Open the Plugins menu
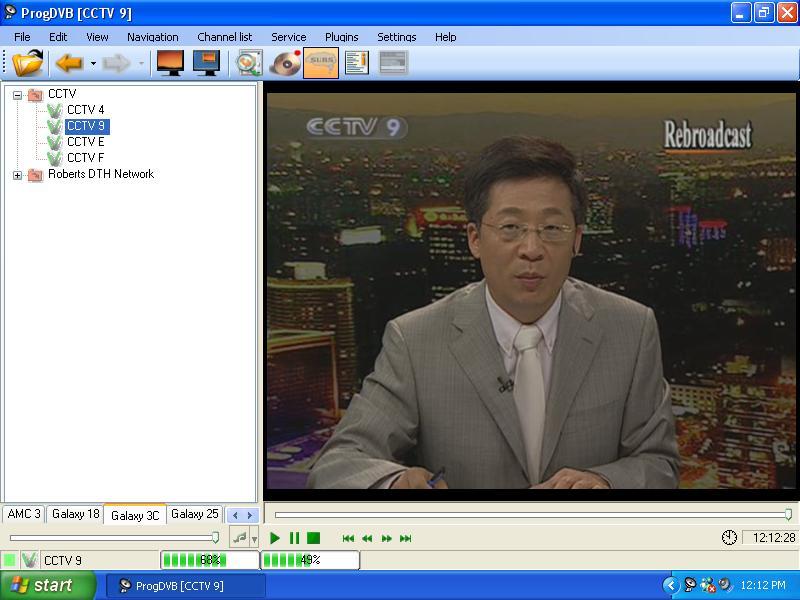Screen dimensions: 800x600 coord(341,37)
